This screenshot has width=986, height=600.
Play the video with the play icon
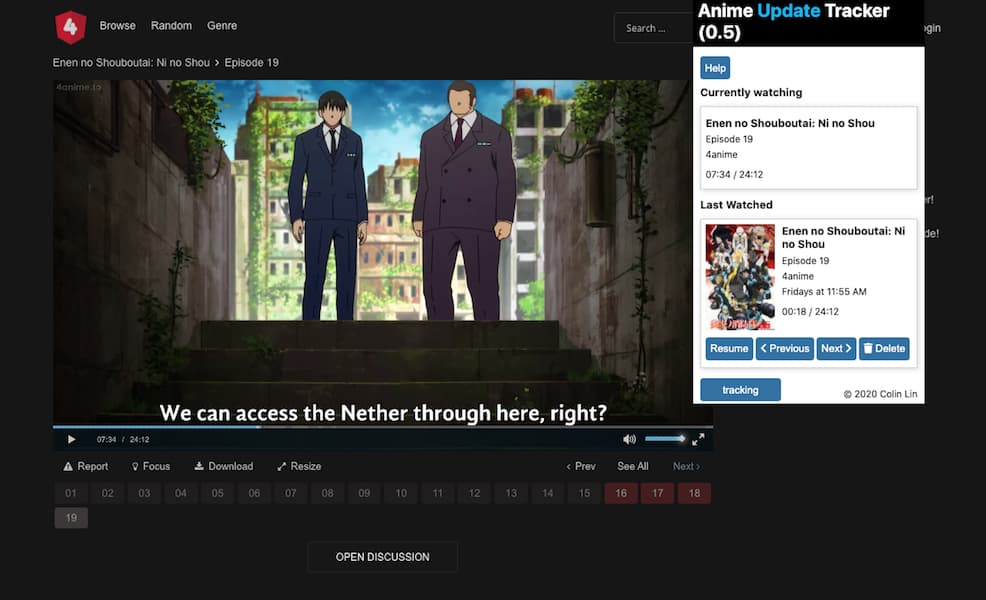pyautogui.click(x=71, y=440)
